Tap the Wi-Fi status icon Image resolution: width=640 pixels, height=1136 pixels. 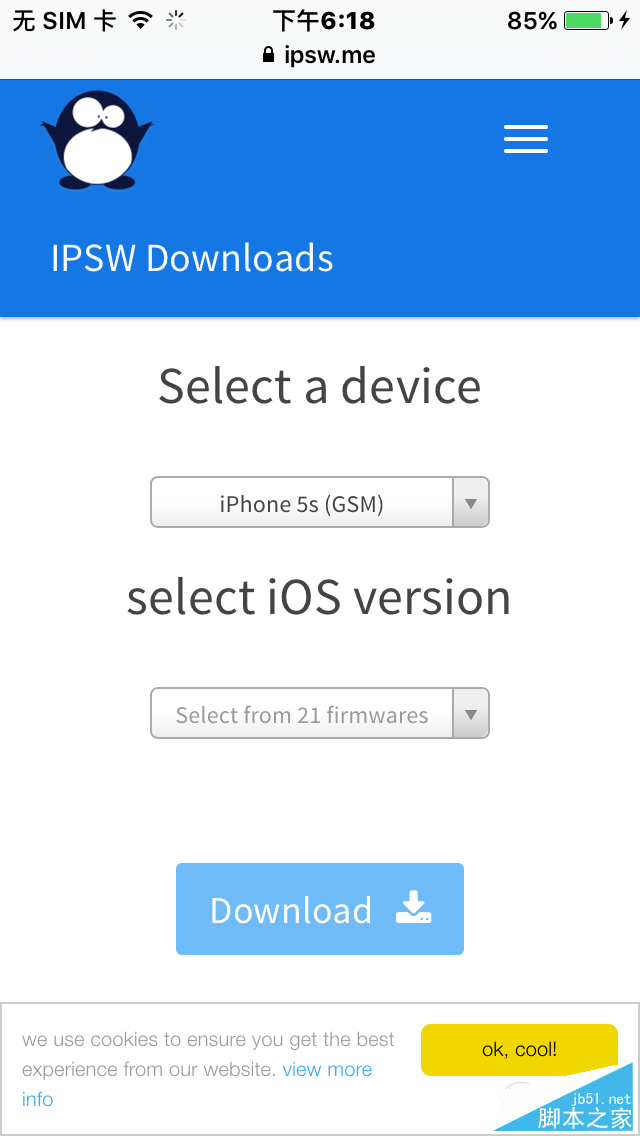coord(141,20)
